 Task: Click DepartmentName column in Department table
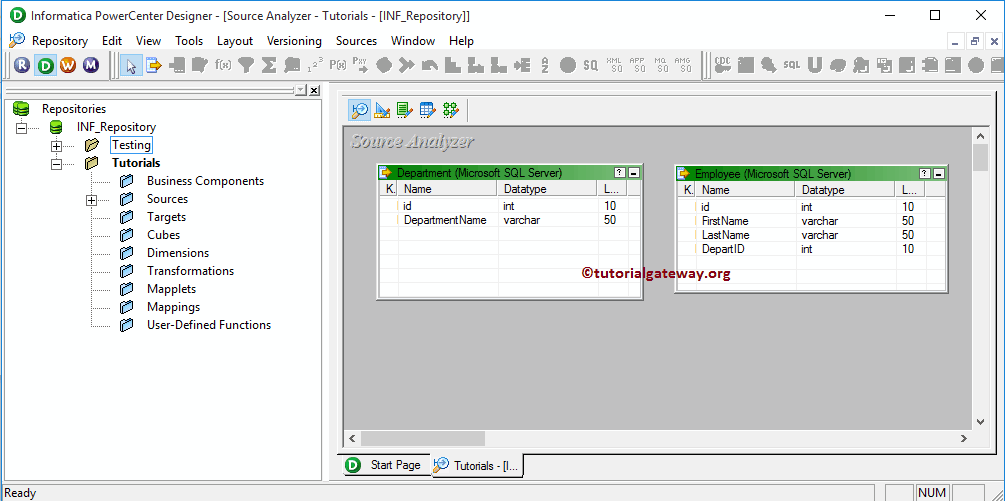point(445,220)
